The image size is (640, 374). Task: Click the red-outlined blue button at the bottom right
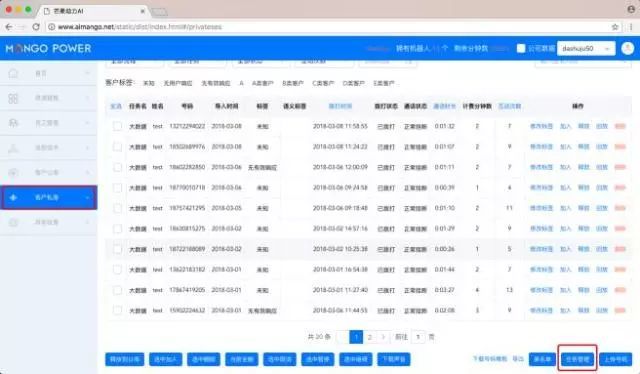(578, 359)
